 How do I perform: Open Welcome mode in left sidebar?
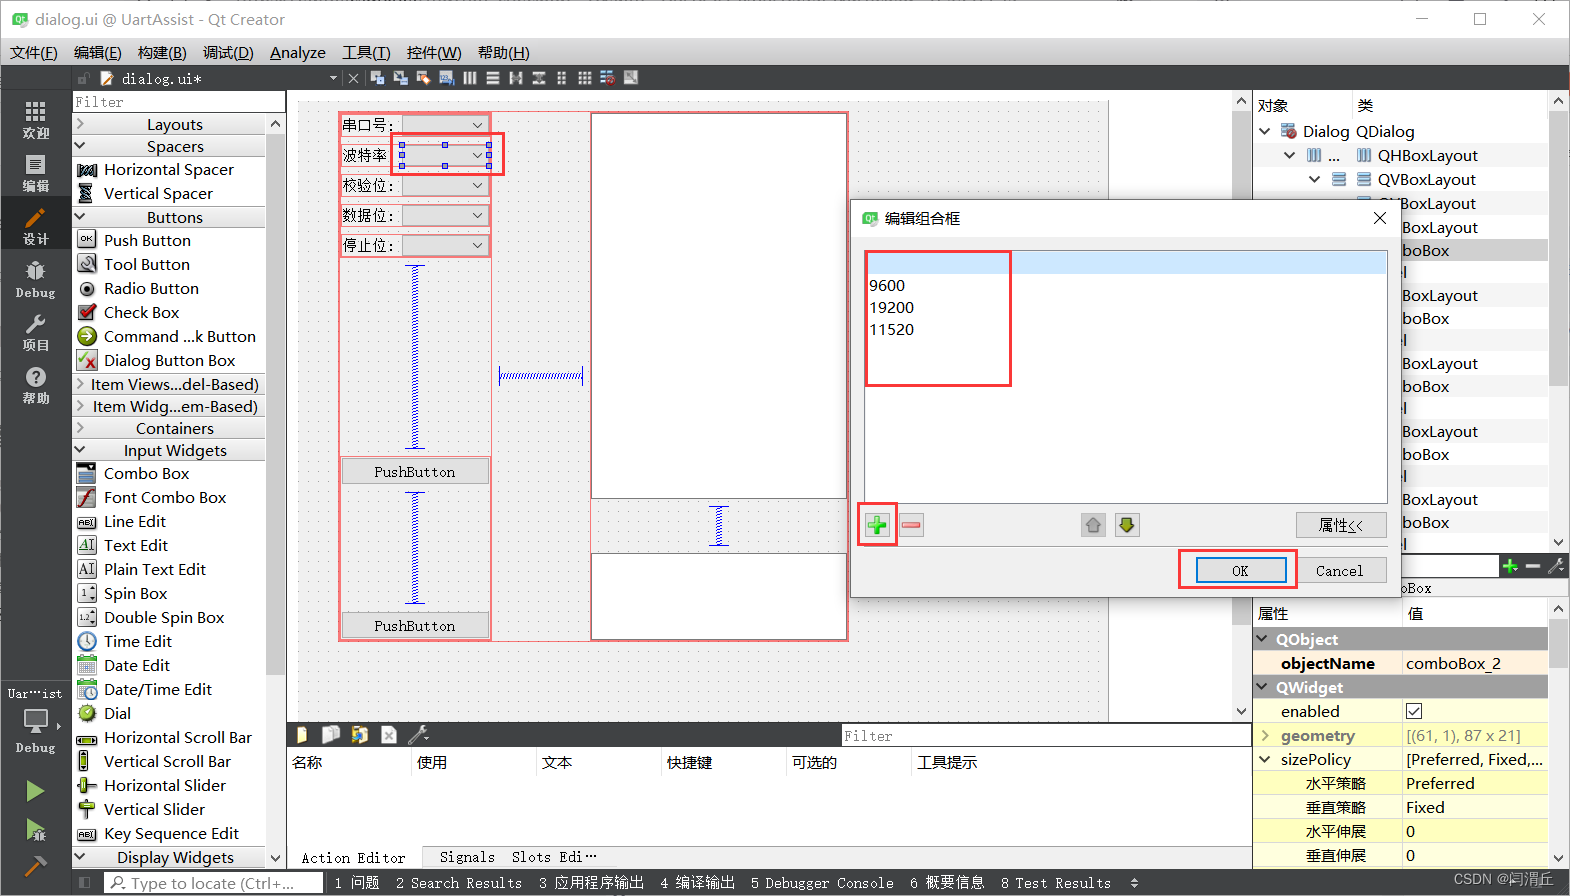click(x=35, y=120)
